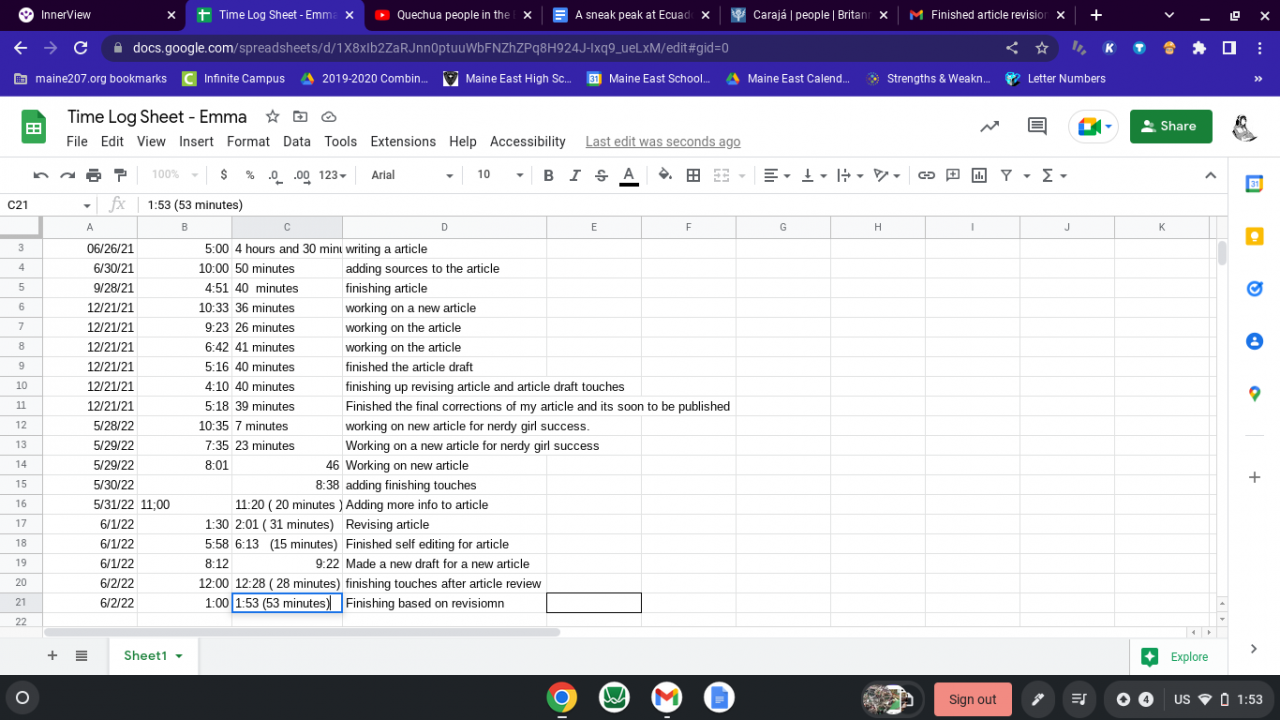Open Google Keep in the side panel
Viewport: 1280px width, 720px height.
pos(1254,237)
